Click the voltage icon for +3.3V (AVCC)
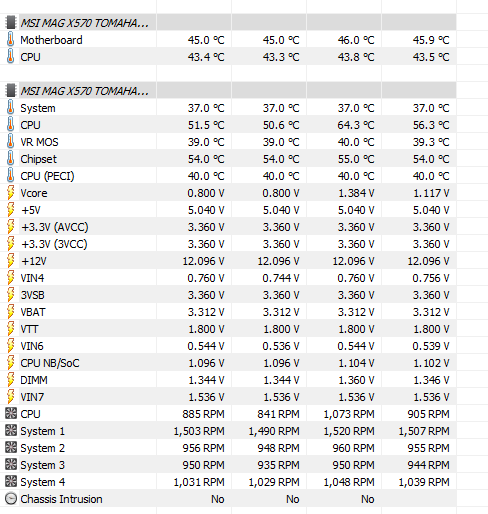The height and width of the screenshot is (514, 488). click(11, 227)
